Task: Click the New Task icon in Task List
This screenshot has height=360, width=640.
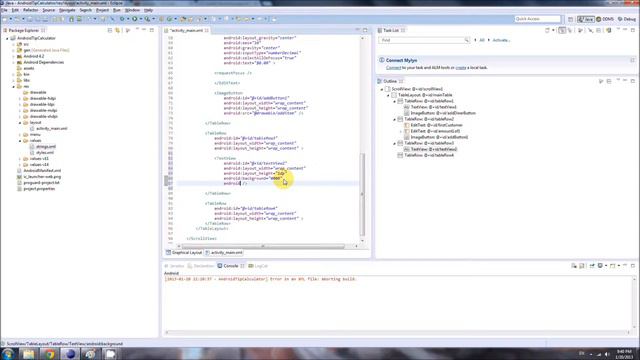Action: point(547,30)
